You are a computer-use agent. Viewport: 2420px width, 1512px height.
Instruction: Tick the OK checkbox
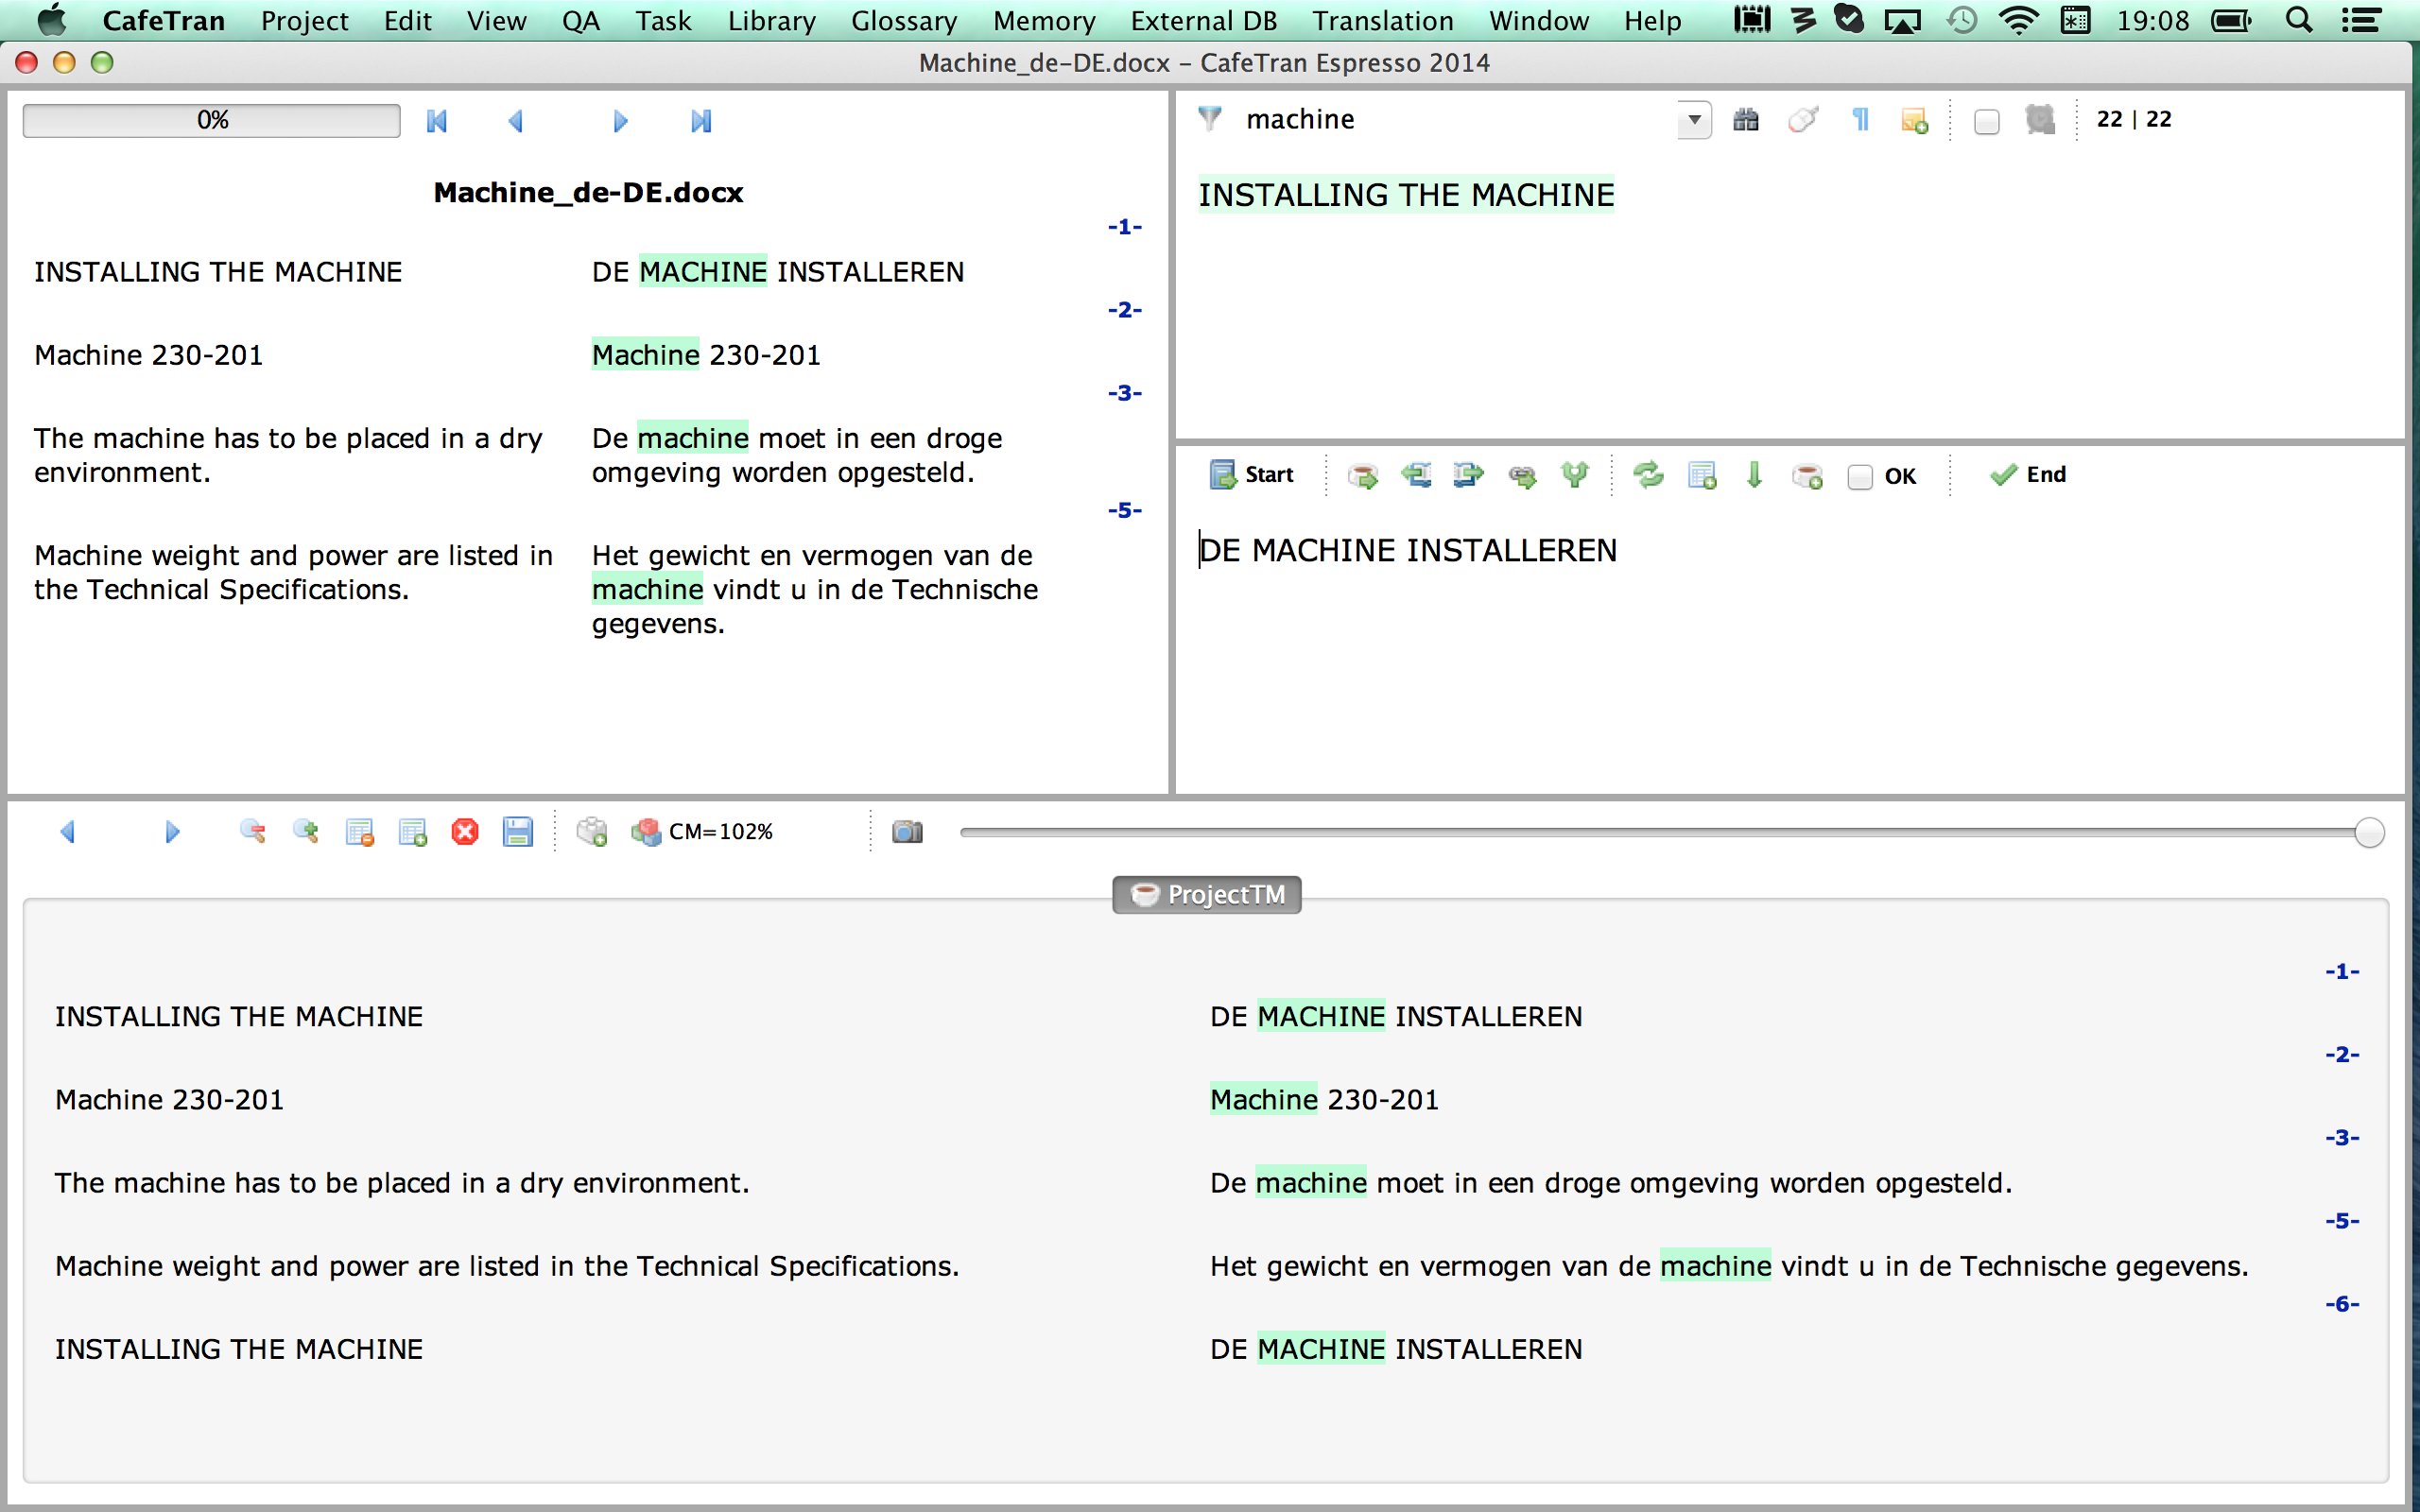1860,477
